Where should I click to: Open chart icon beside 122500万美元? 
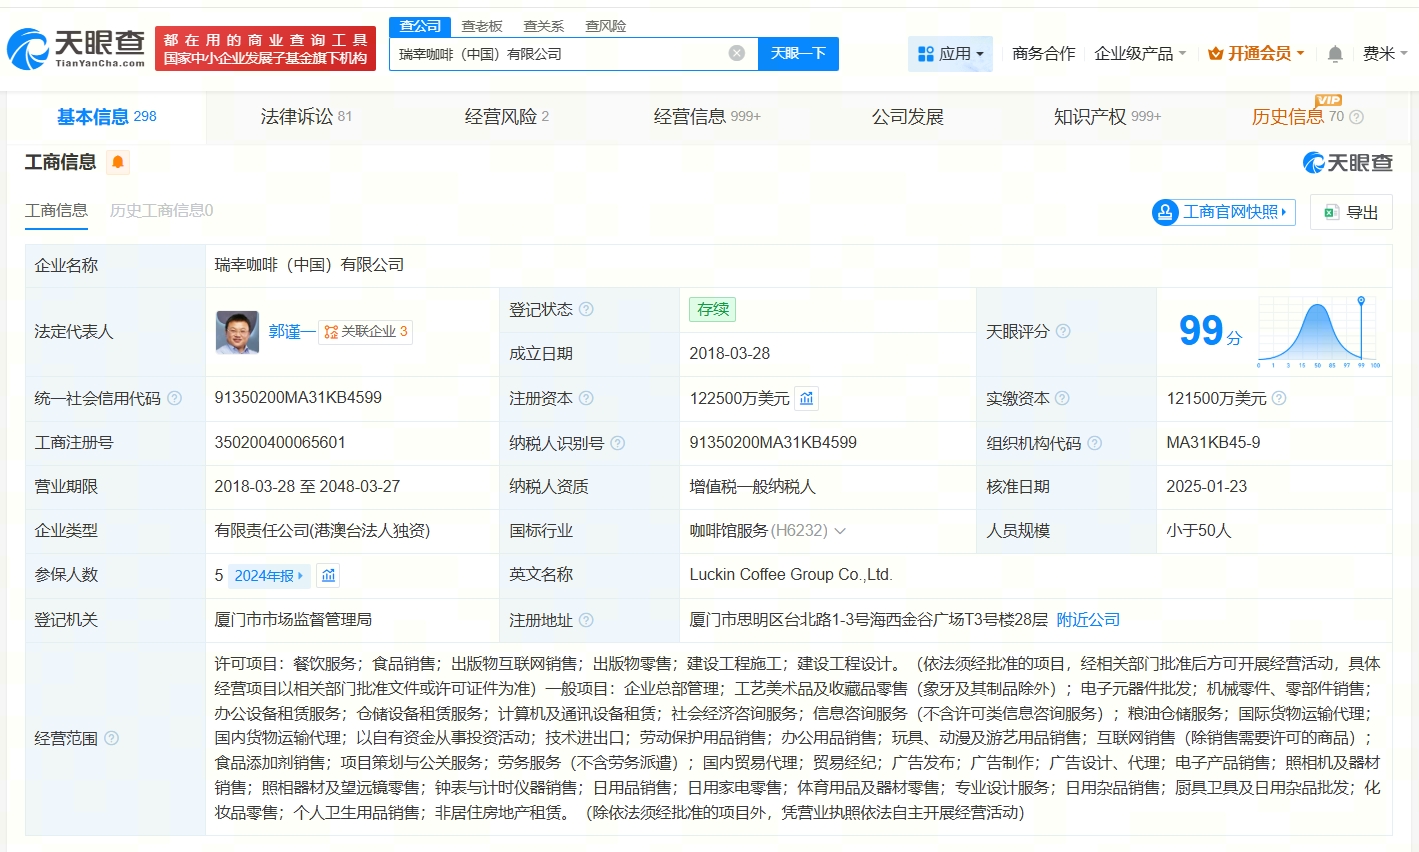(807, 398)
